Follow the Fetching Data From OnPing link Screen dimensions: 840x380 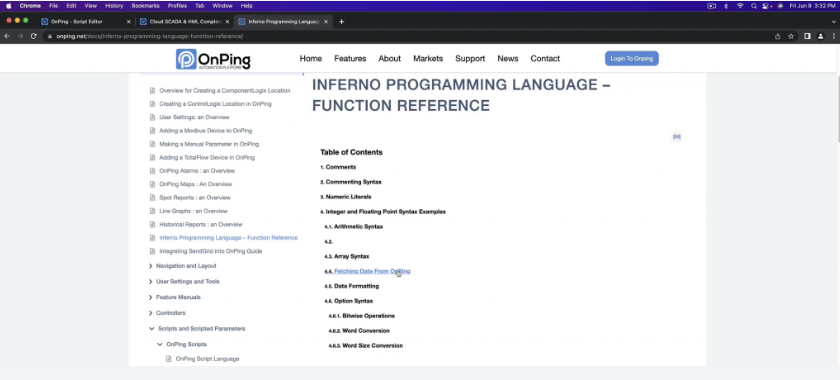(372, 271)
